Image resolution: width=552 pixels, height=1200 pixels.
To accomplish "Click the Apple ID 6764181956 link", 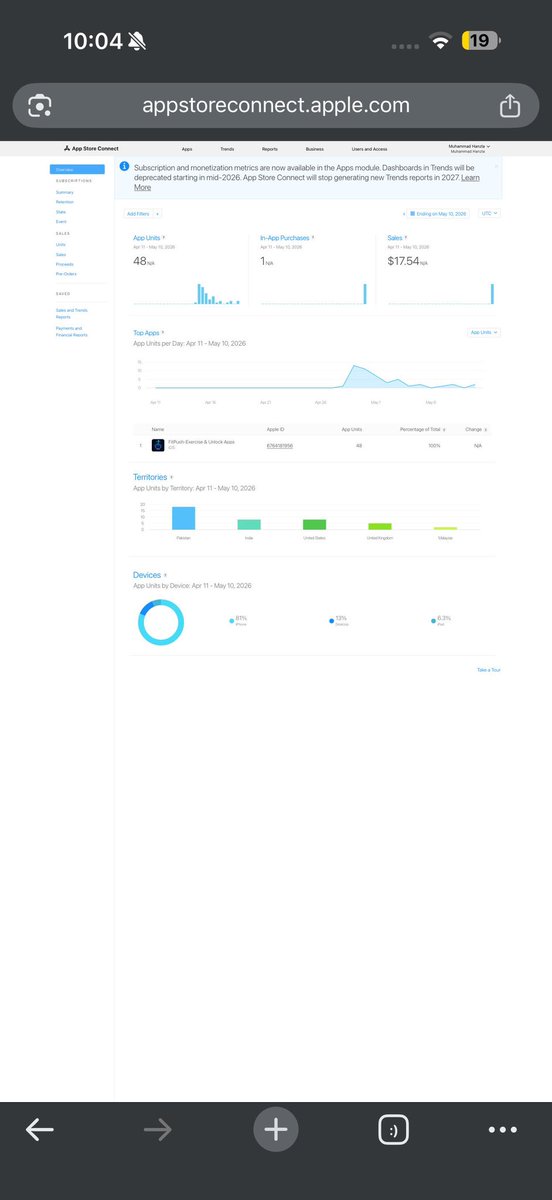I will coord(279,445).
